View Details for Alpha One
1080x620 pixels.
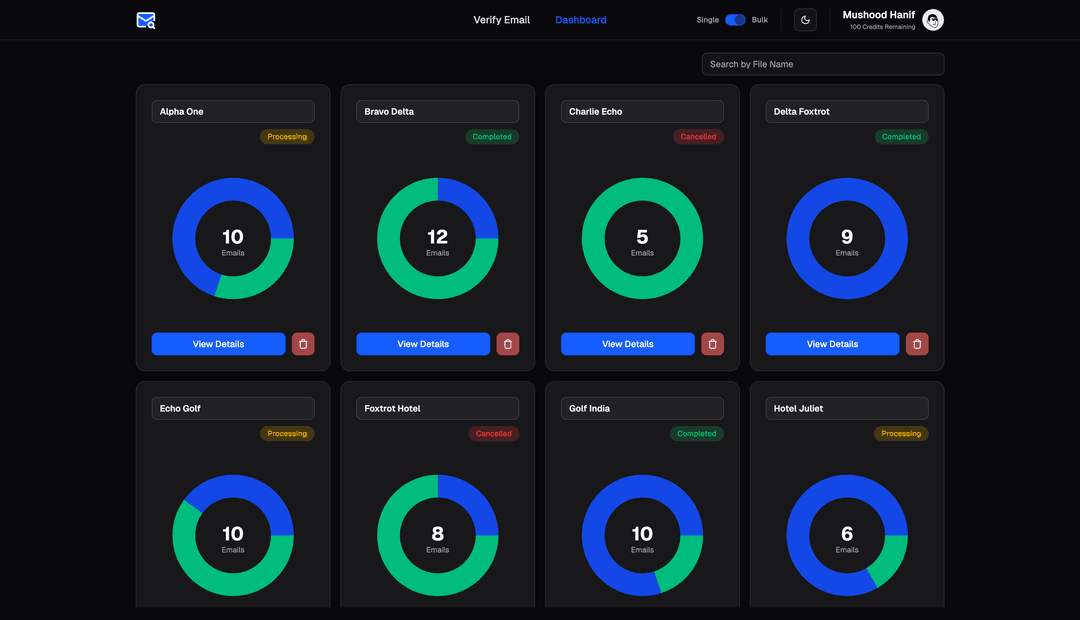(x=218, y=344)
